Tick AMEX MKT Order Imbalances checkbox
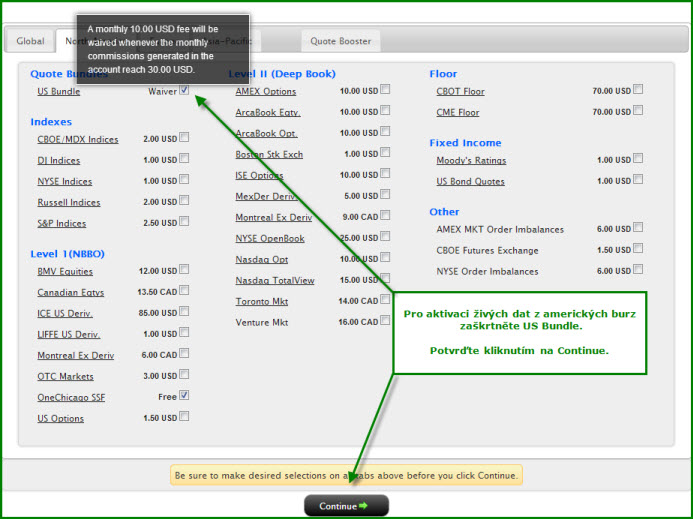The height and width of the screenshot is (519, 693). [x=638, y=227]
